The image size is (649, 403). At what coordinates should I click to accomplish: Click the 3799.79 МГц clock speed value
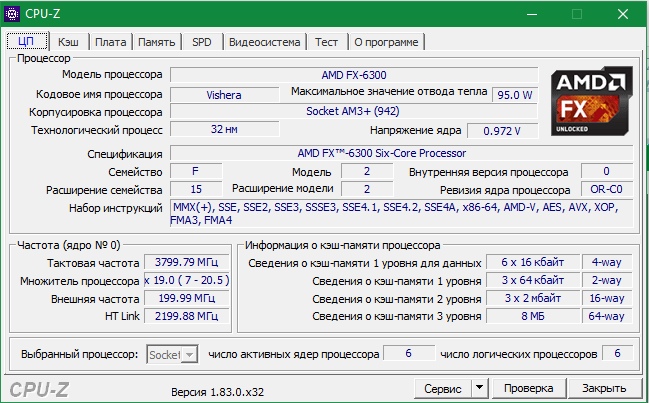tap(187, 262)
